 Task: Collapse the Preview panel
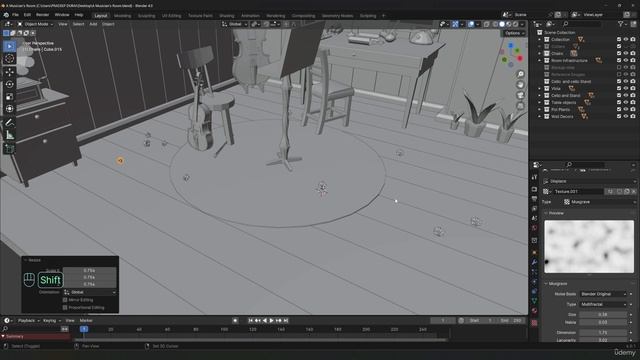click(546, 213)
